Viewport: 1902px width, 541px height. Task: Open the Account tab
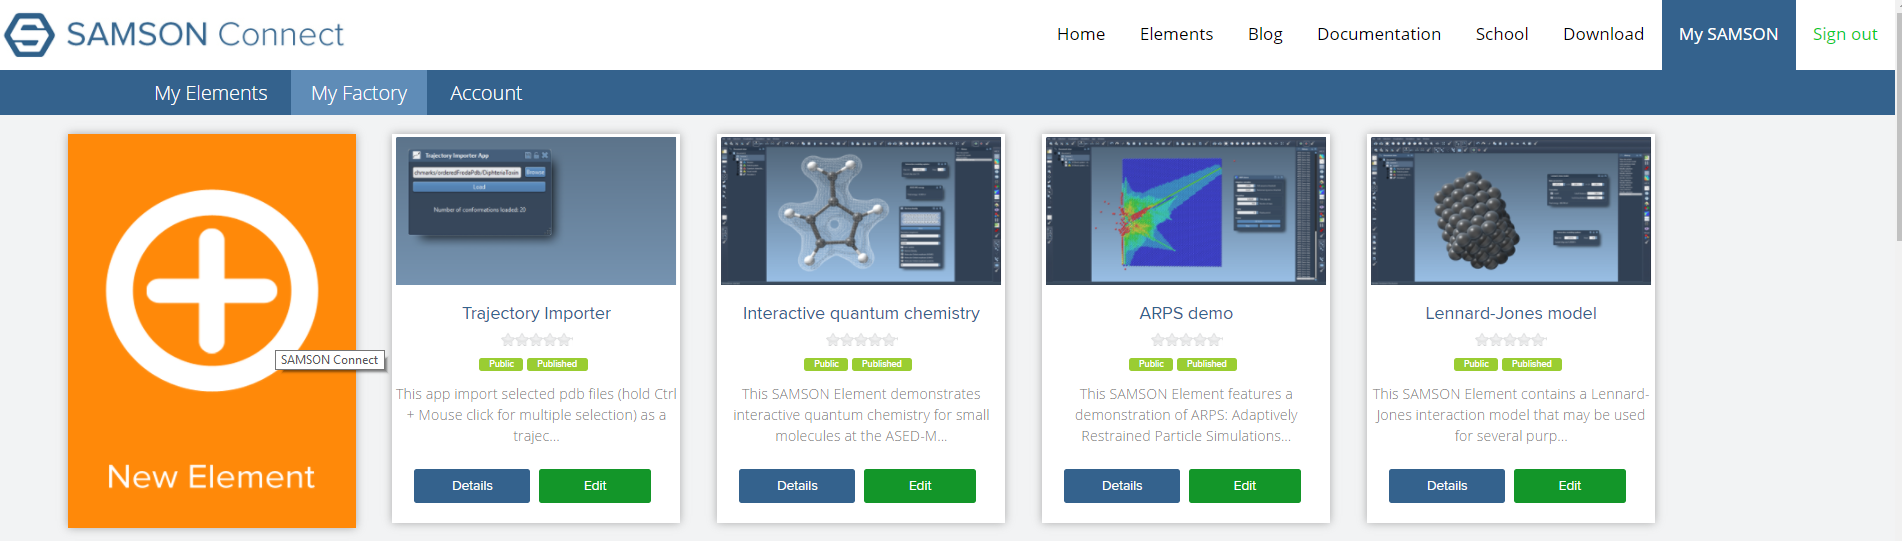486,93
